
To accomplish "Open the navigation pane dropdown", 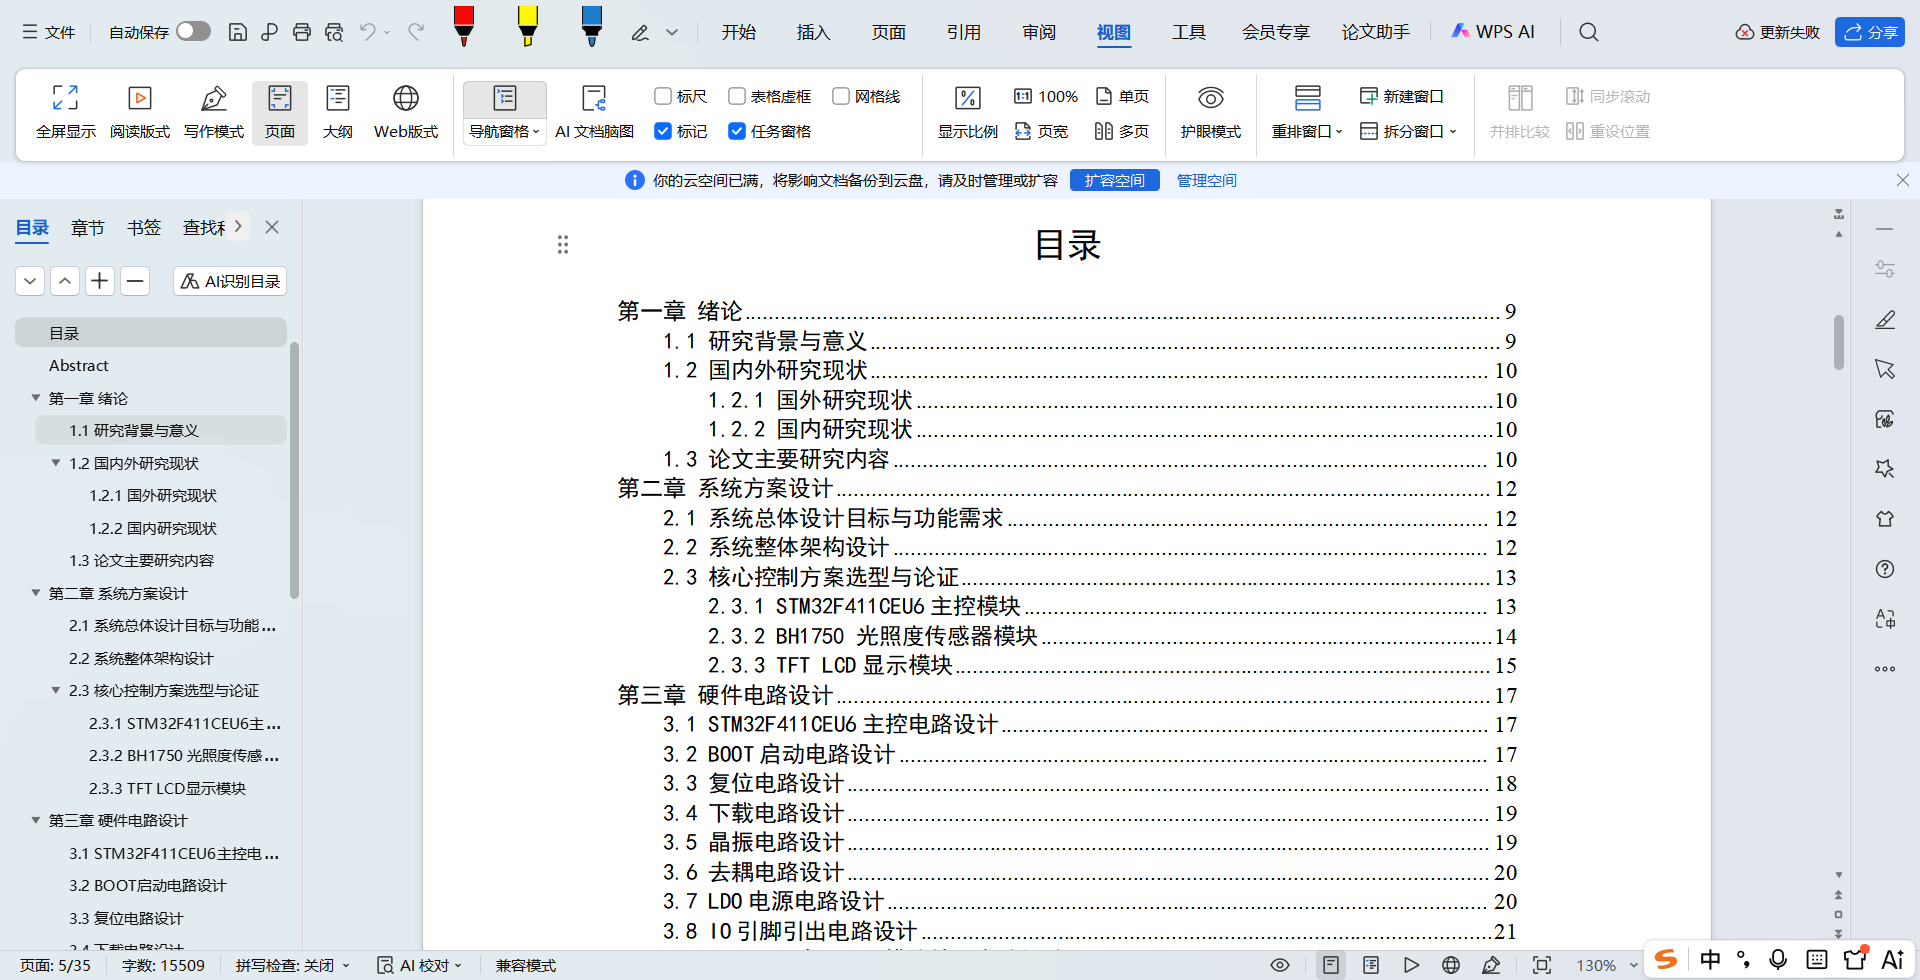I will 505,131.
